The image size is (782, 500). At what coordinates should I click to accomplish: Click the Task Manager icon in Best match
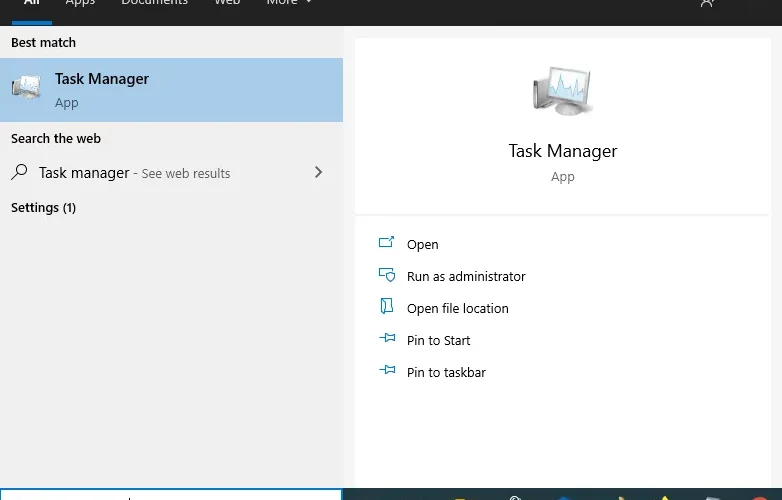pos(26,88)
